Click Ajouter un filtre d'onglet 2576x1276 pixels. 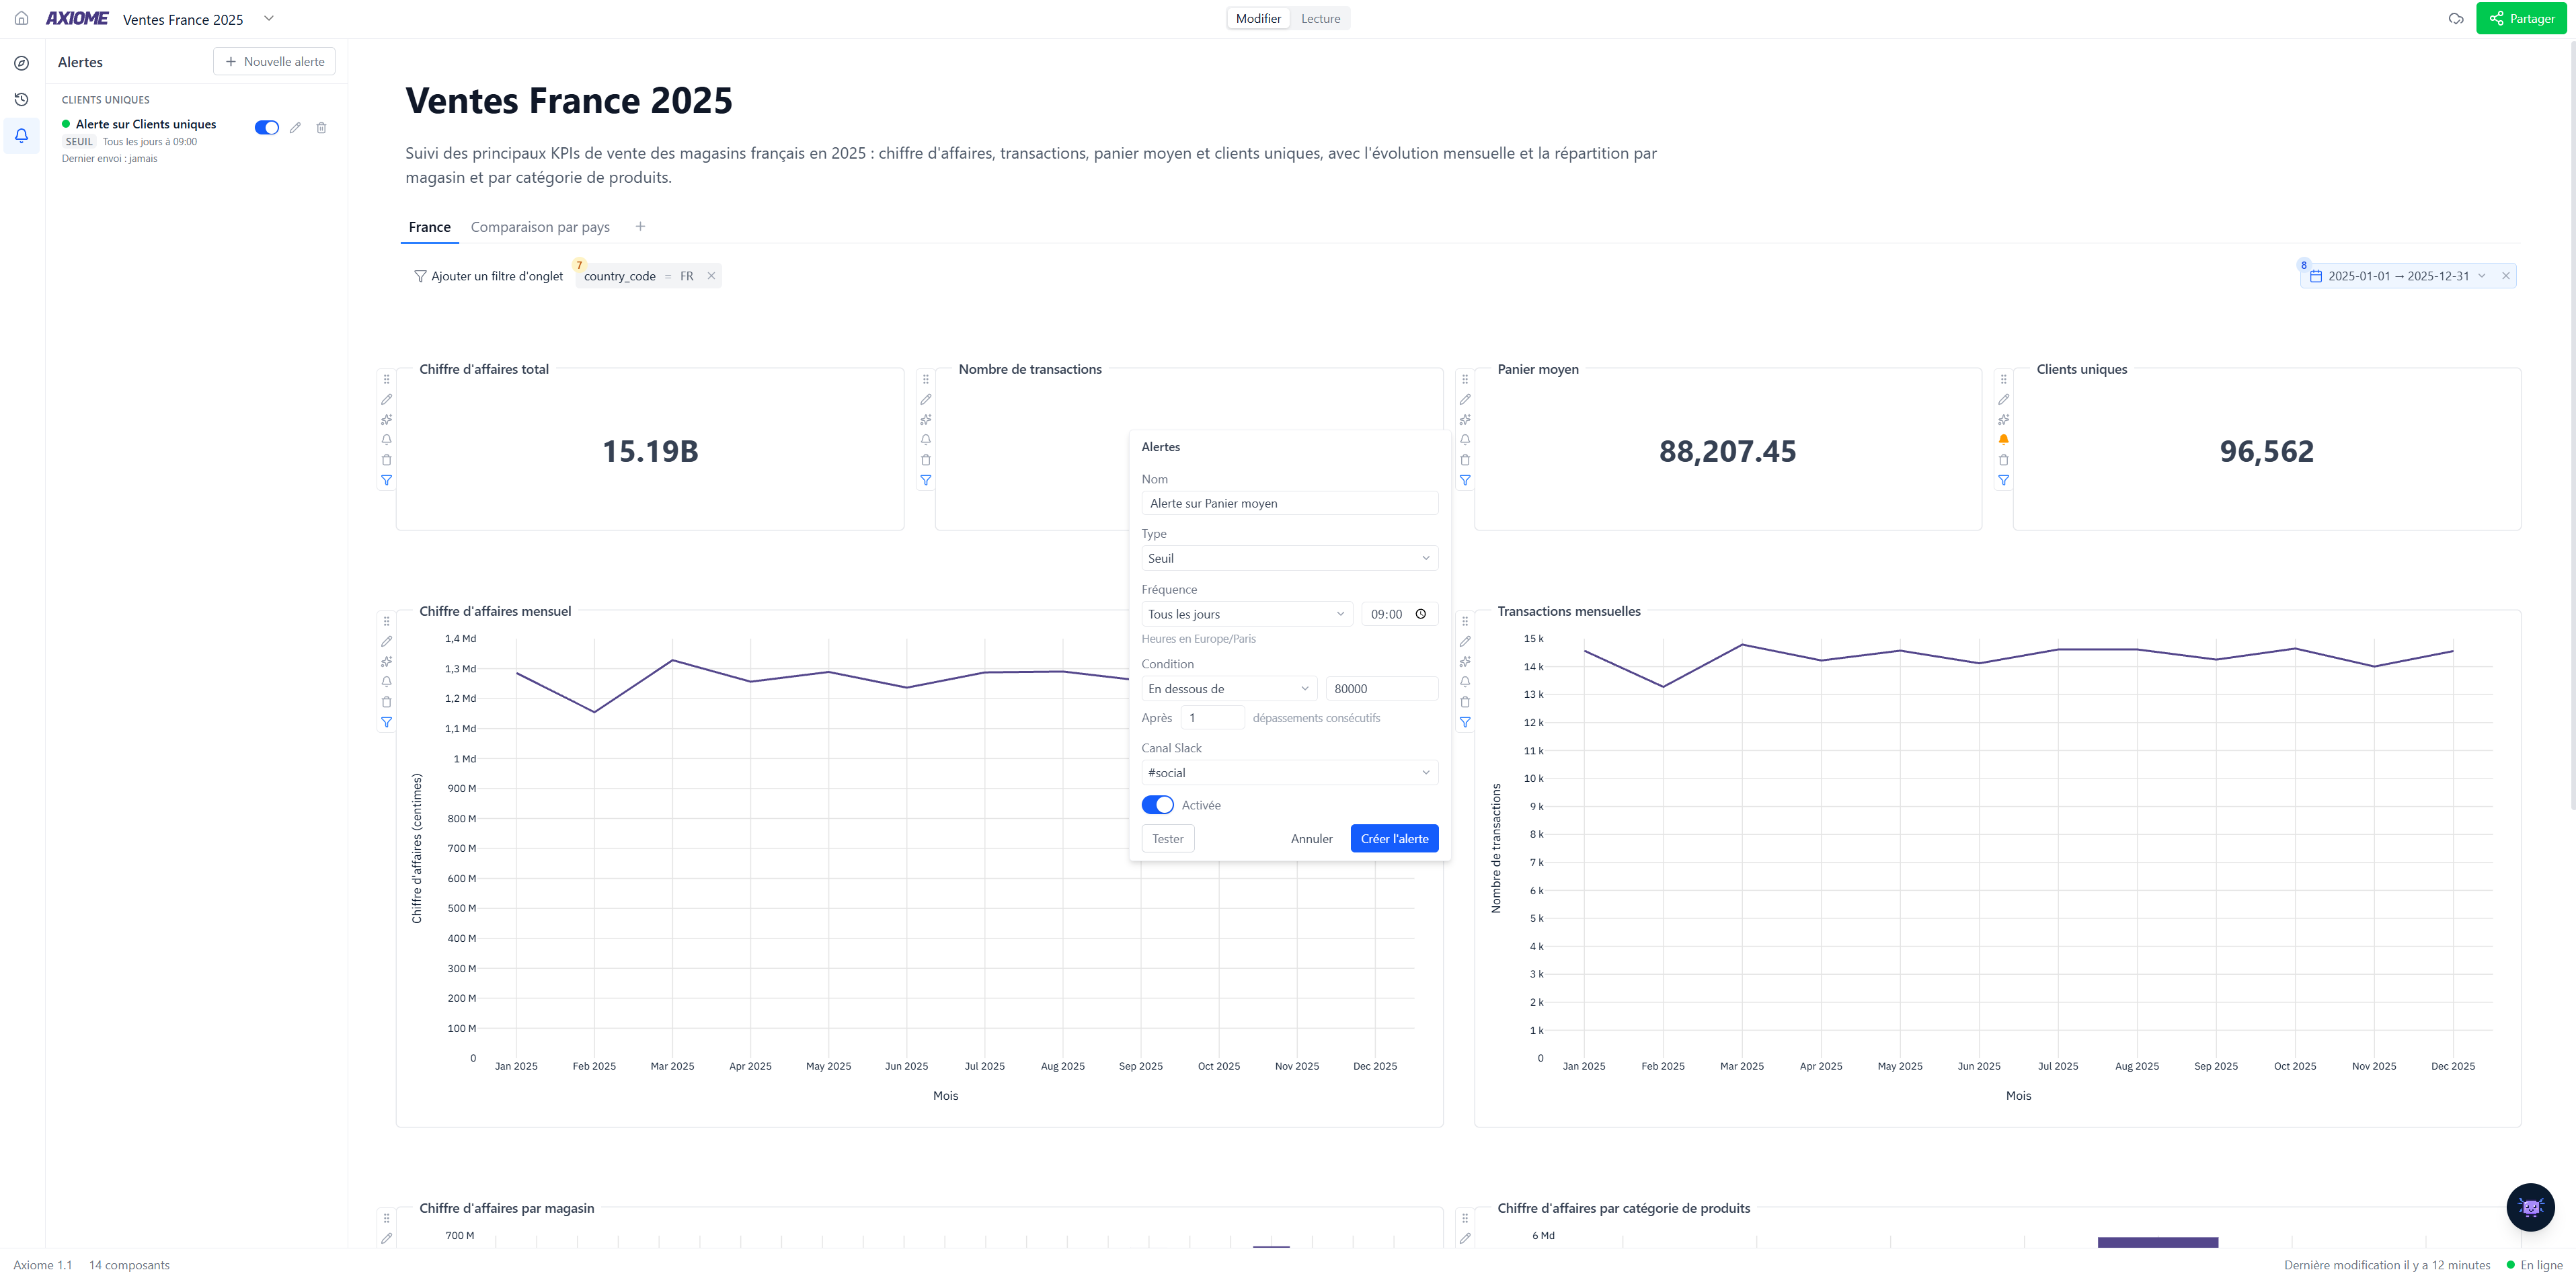point(488,276)
